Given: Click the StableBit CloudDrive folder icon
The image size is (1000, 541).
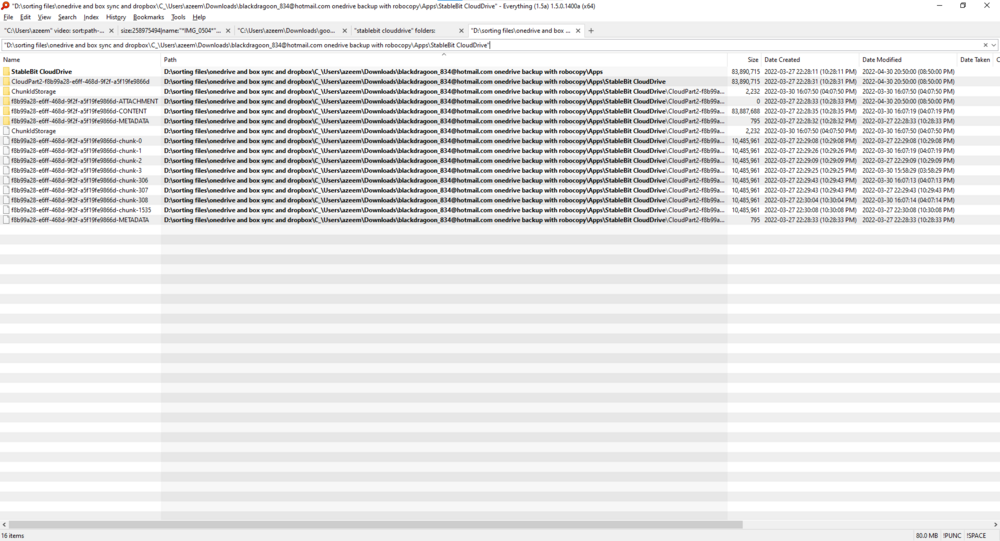Looking at the screenshot, I should [x=6, y=72].
